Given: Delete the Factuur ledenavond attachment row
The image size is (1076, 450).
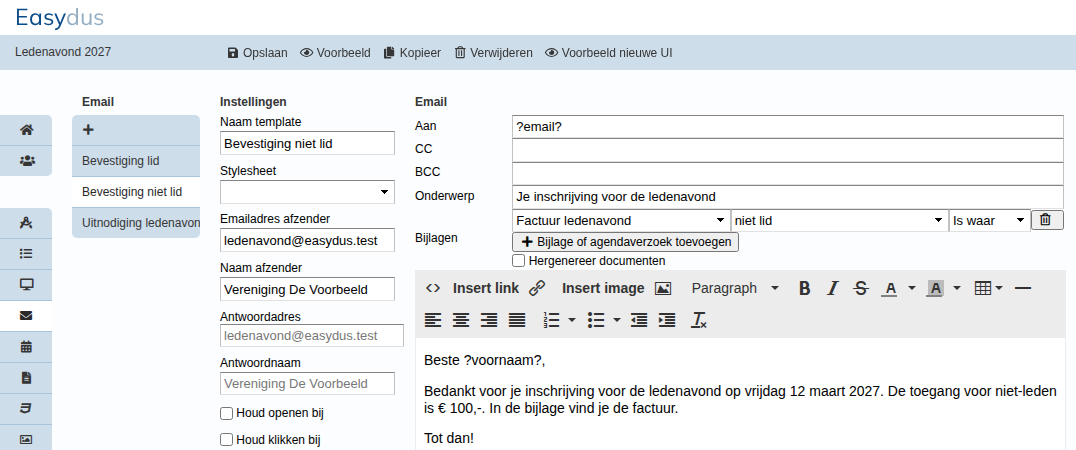Looking at the screenshot, I should click(1045, 220).
